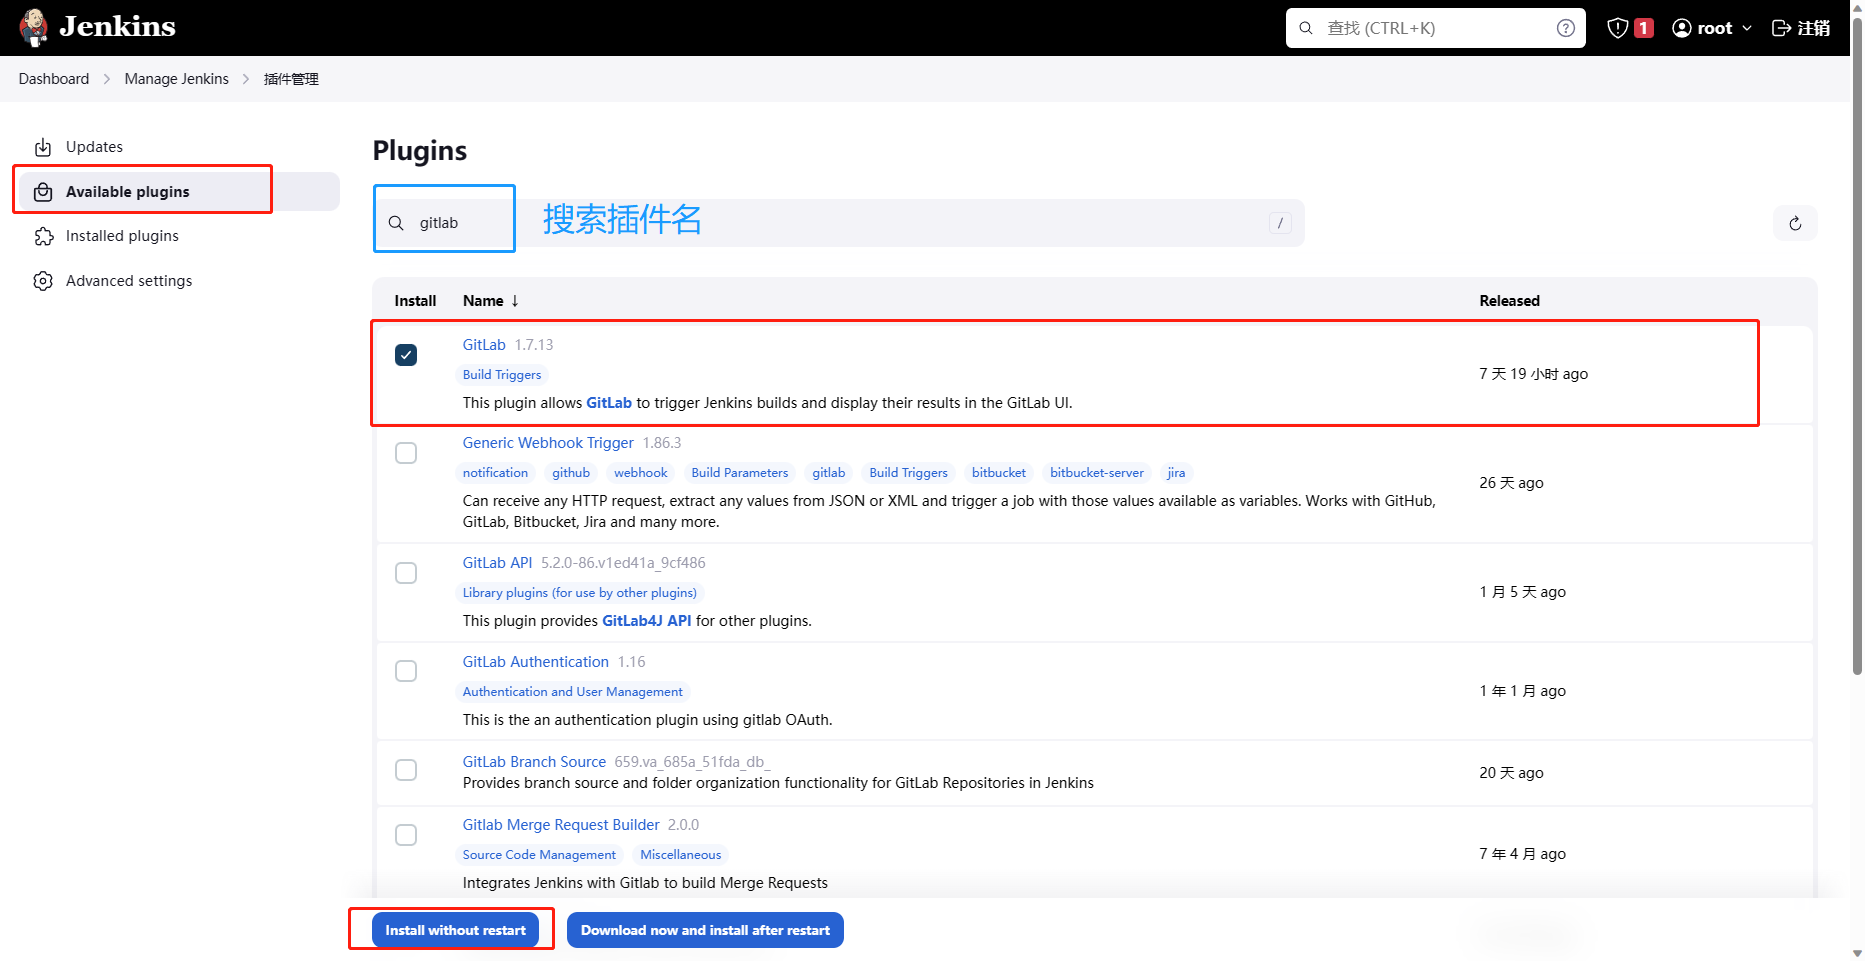Click the Source Code Management tag
Viewport: 1865px width, 961px height.
click(539, 855)
